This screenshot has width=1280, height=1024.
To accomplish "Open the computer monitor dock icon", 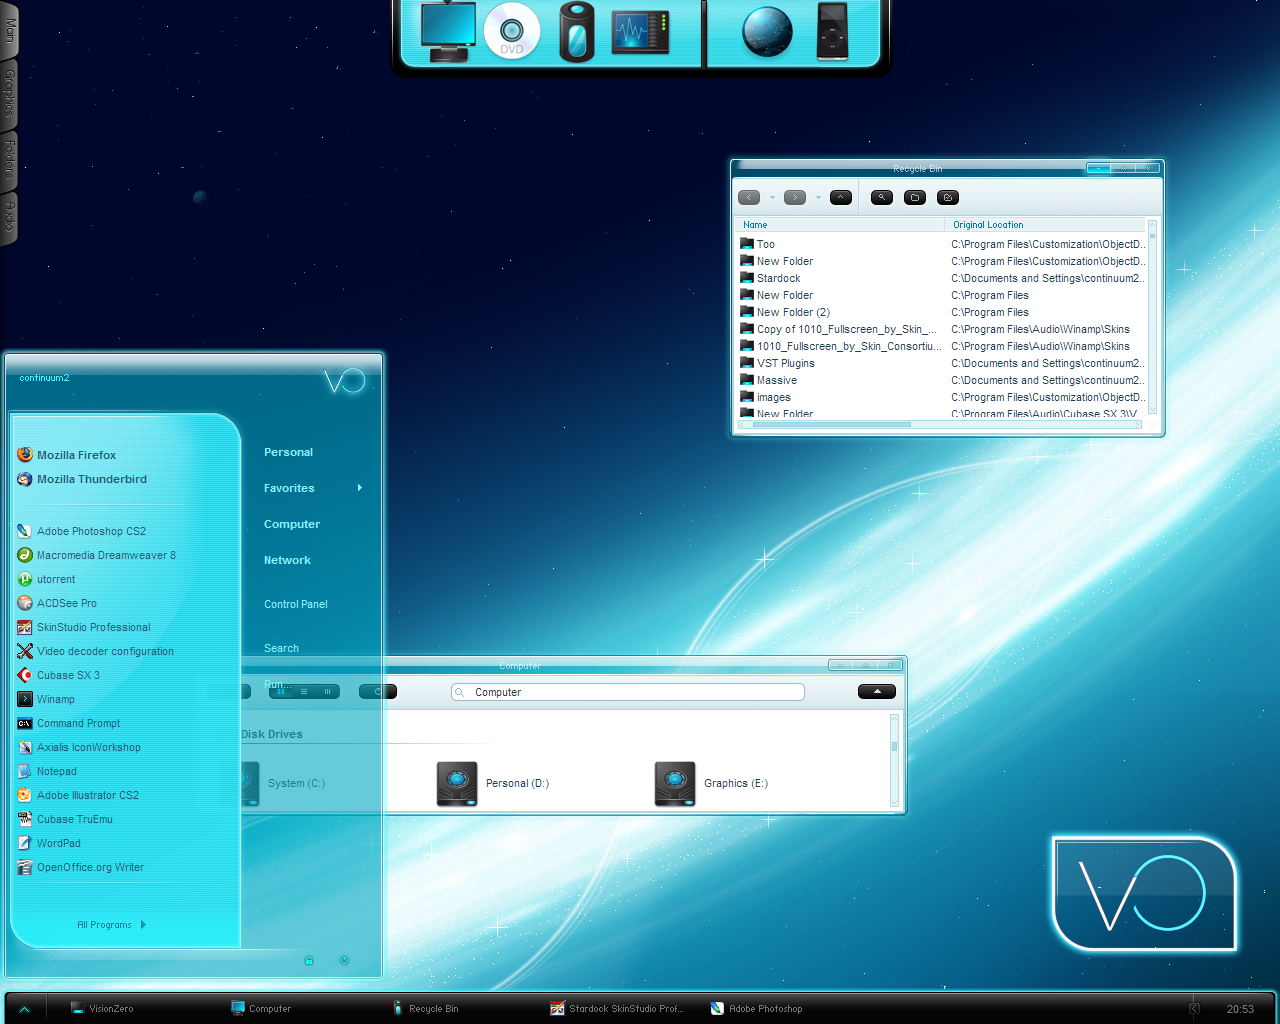I will 448,32.
